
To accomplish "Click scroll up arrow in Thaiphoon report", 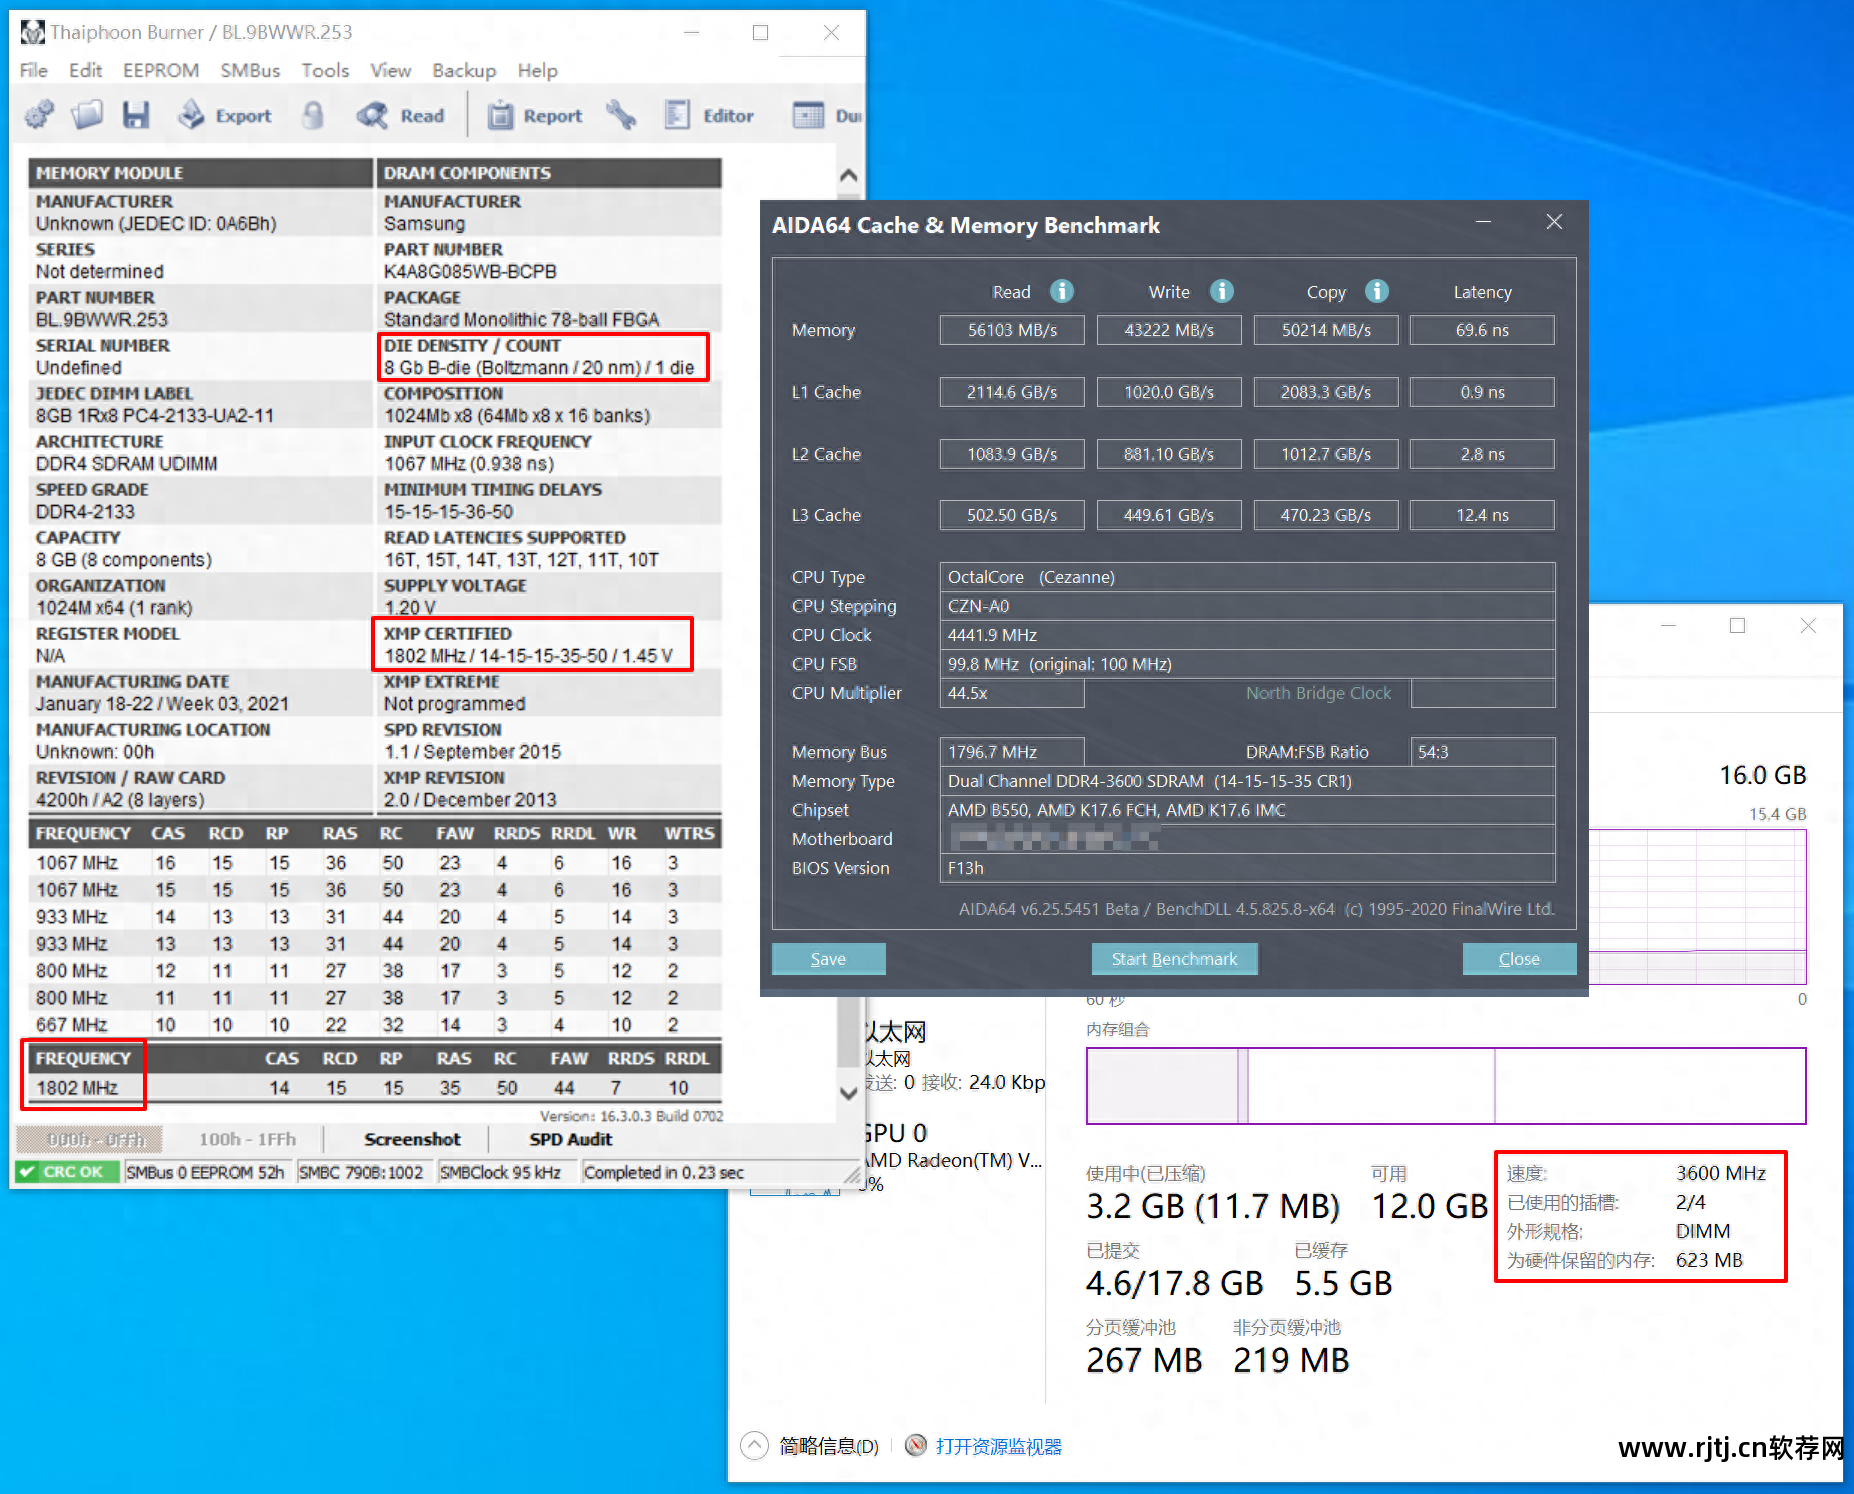I will point(849,175).
